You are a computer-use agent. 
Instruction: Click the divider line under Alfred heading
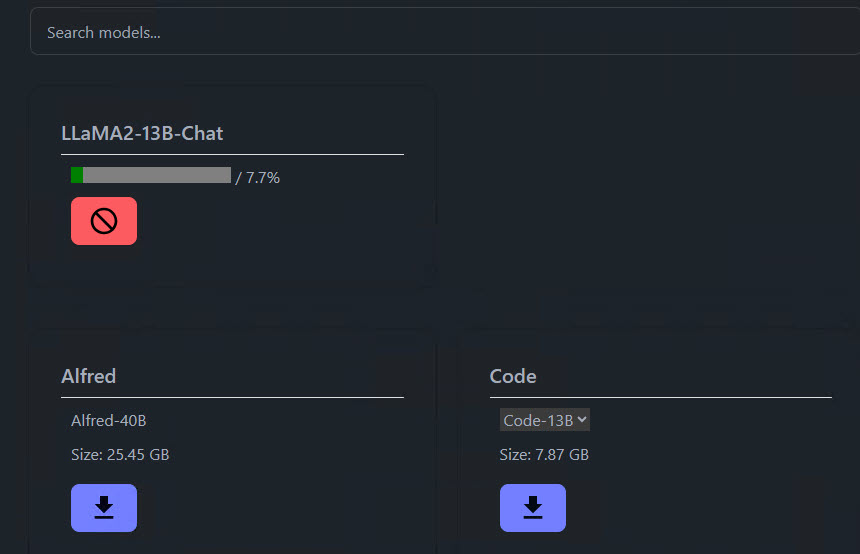point(232,397)
